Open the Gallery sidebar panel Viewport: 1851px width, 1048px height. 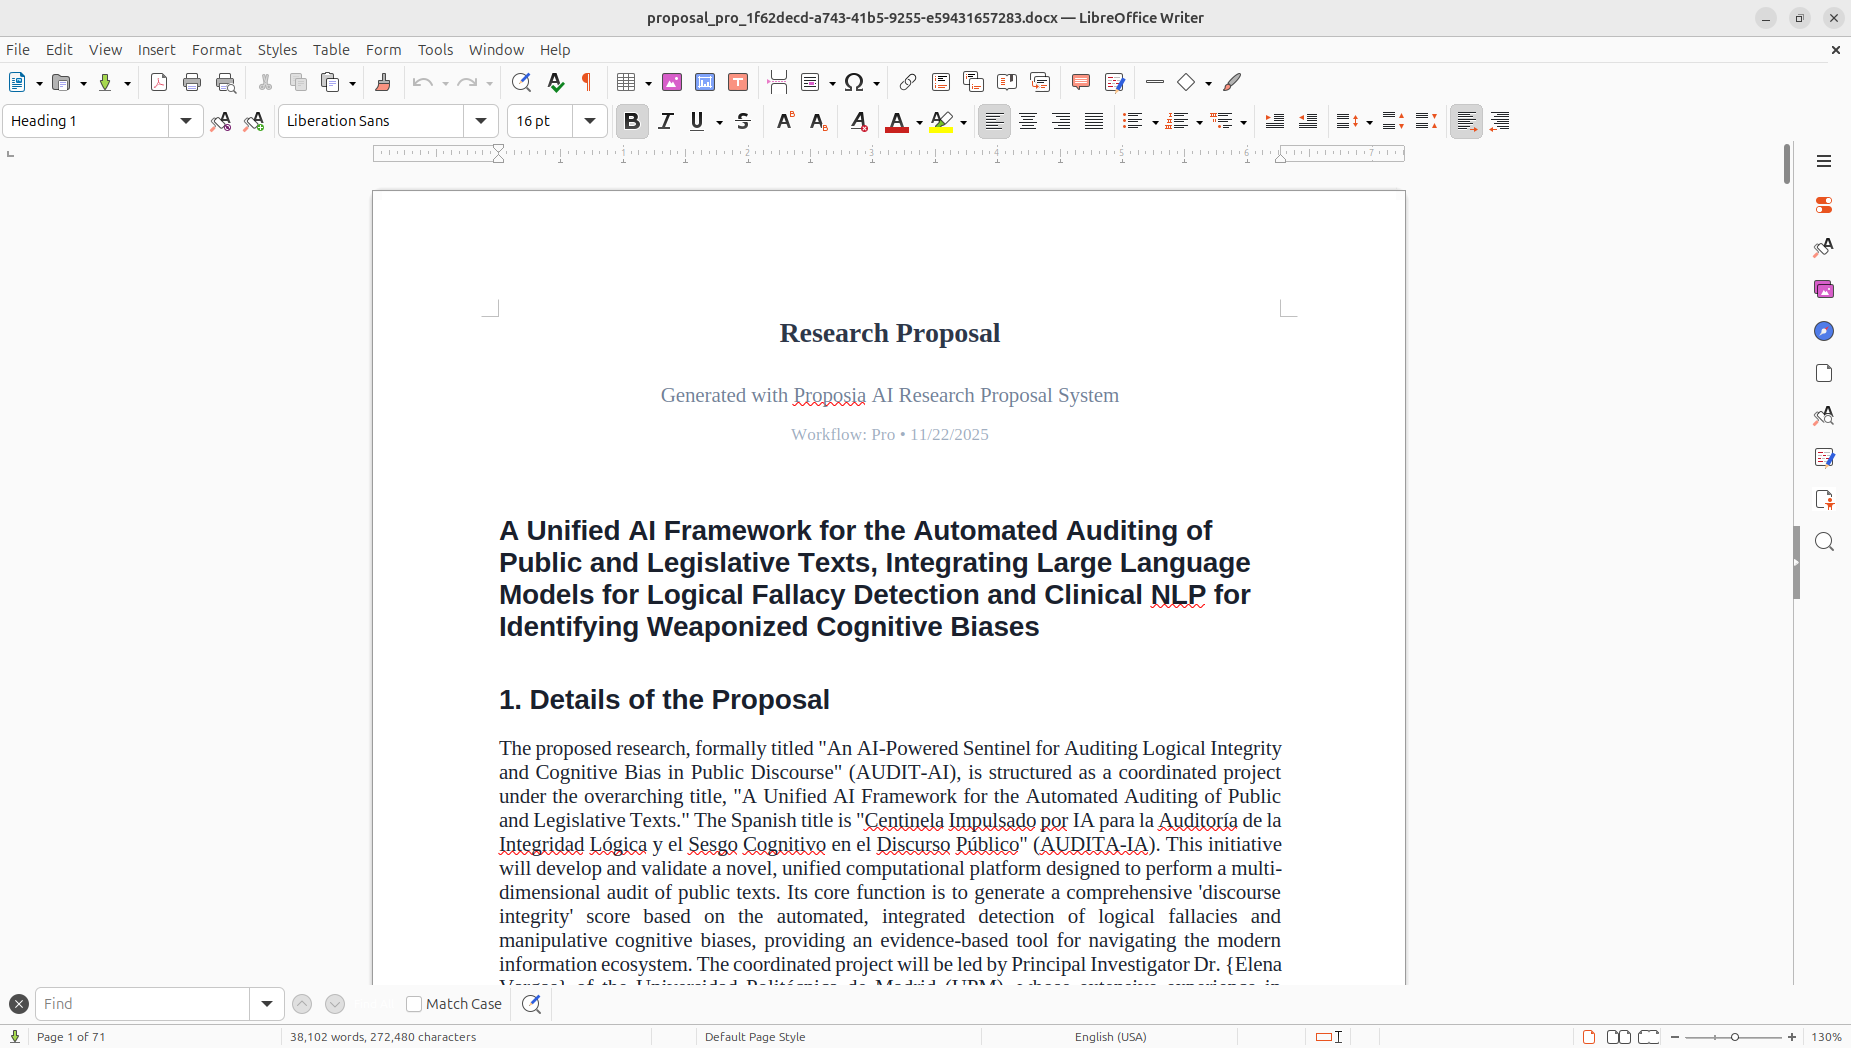pos(1824,288)
